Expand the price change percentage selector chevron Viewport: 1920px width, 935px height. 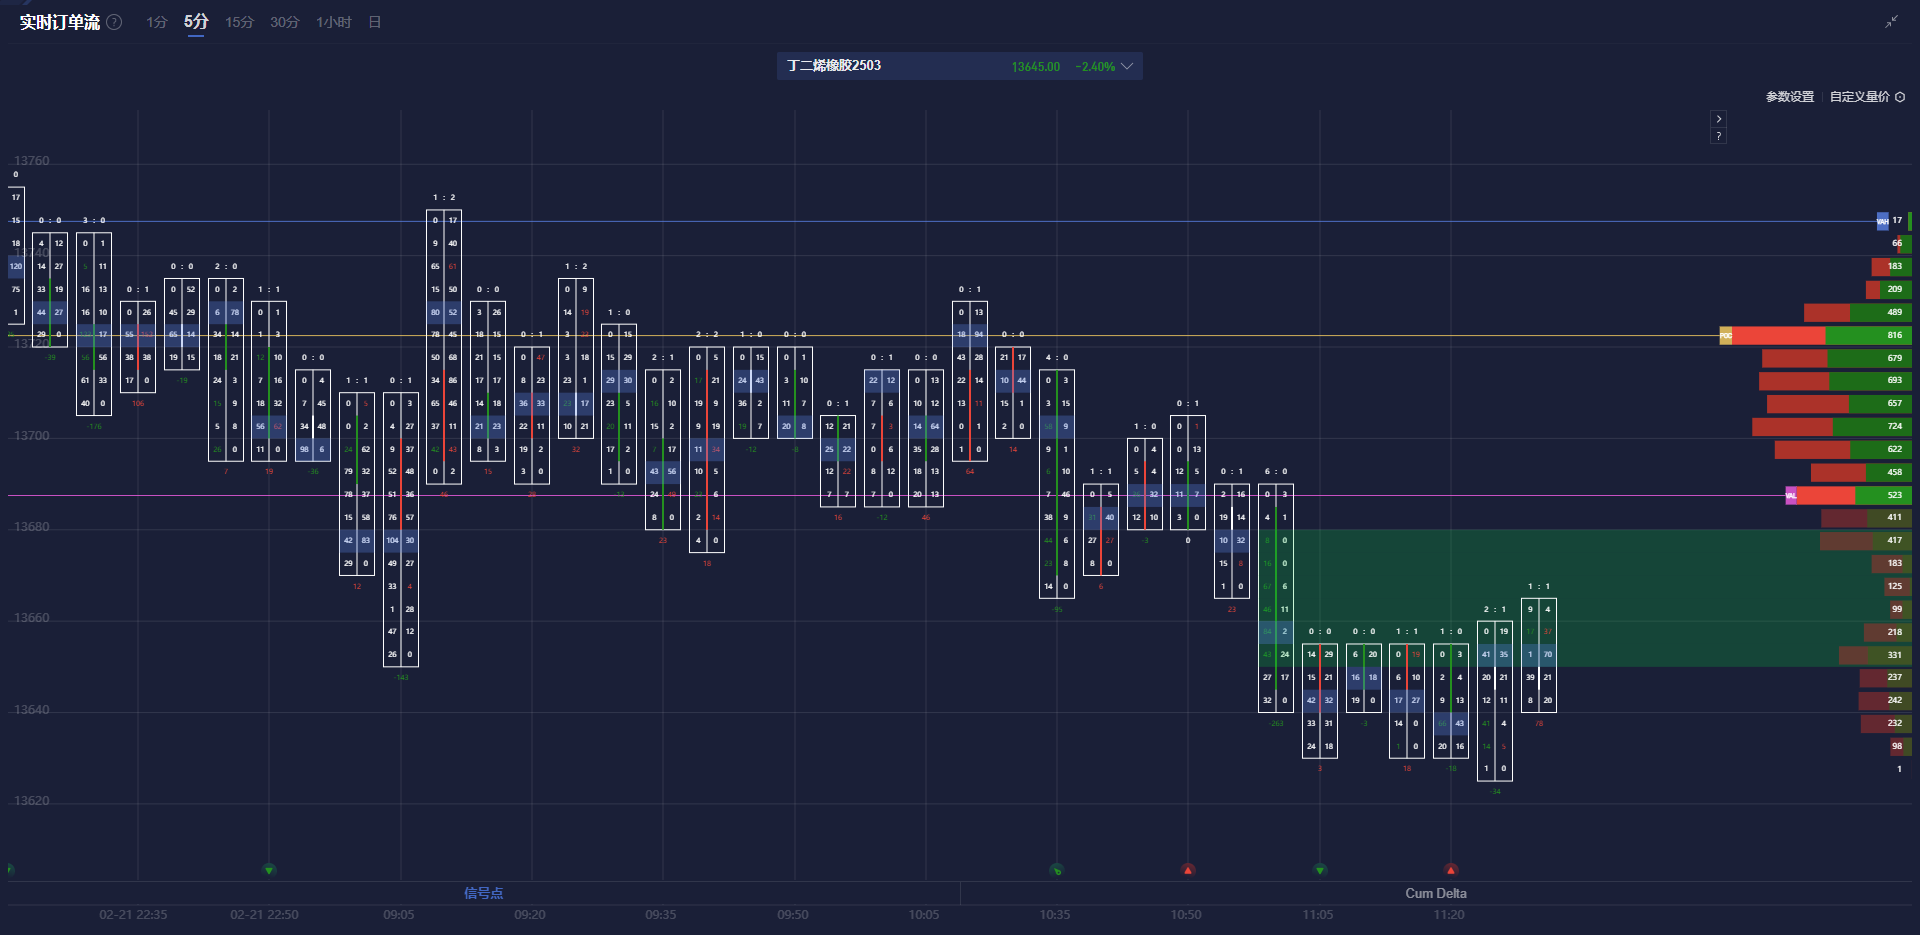(1127, 66)
